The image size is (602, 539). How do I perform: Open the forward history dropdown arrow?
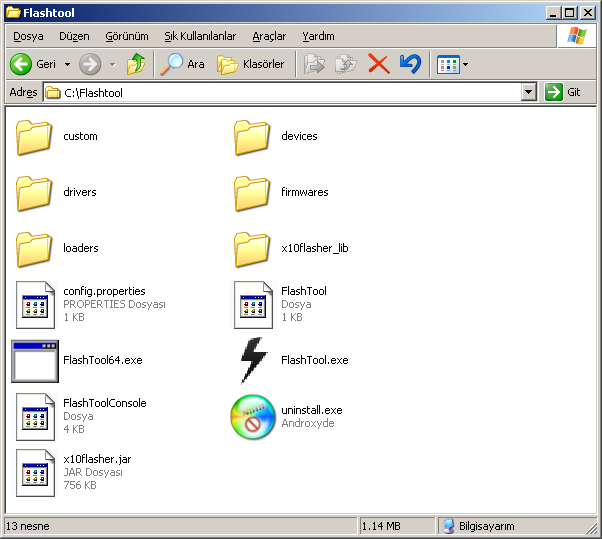click(x=112, y=64)
